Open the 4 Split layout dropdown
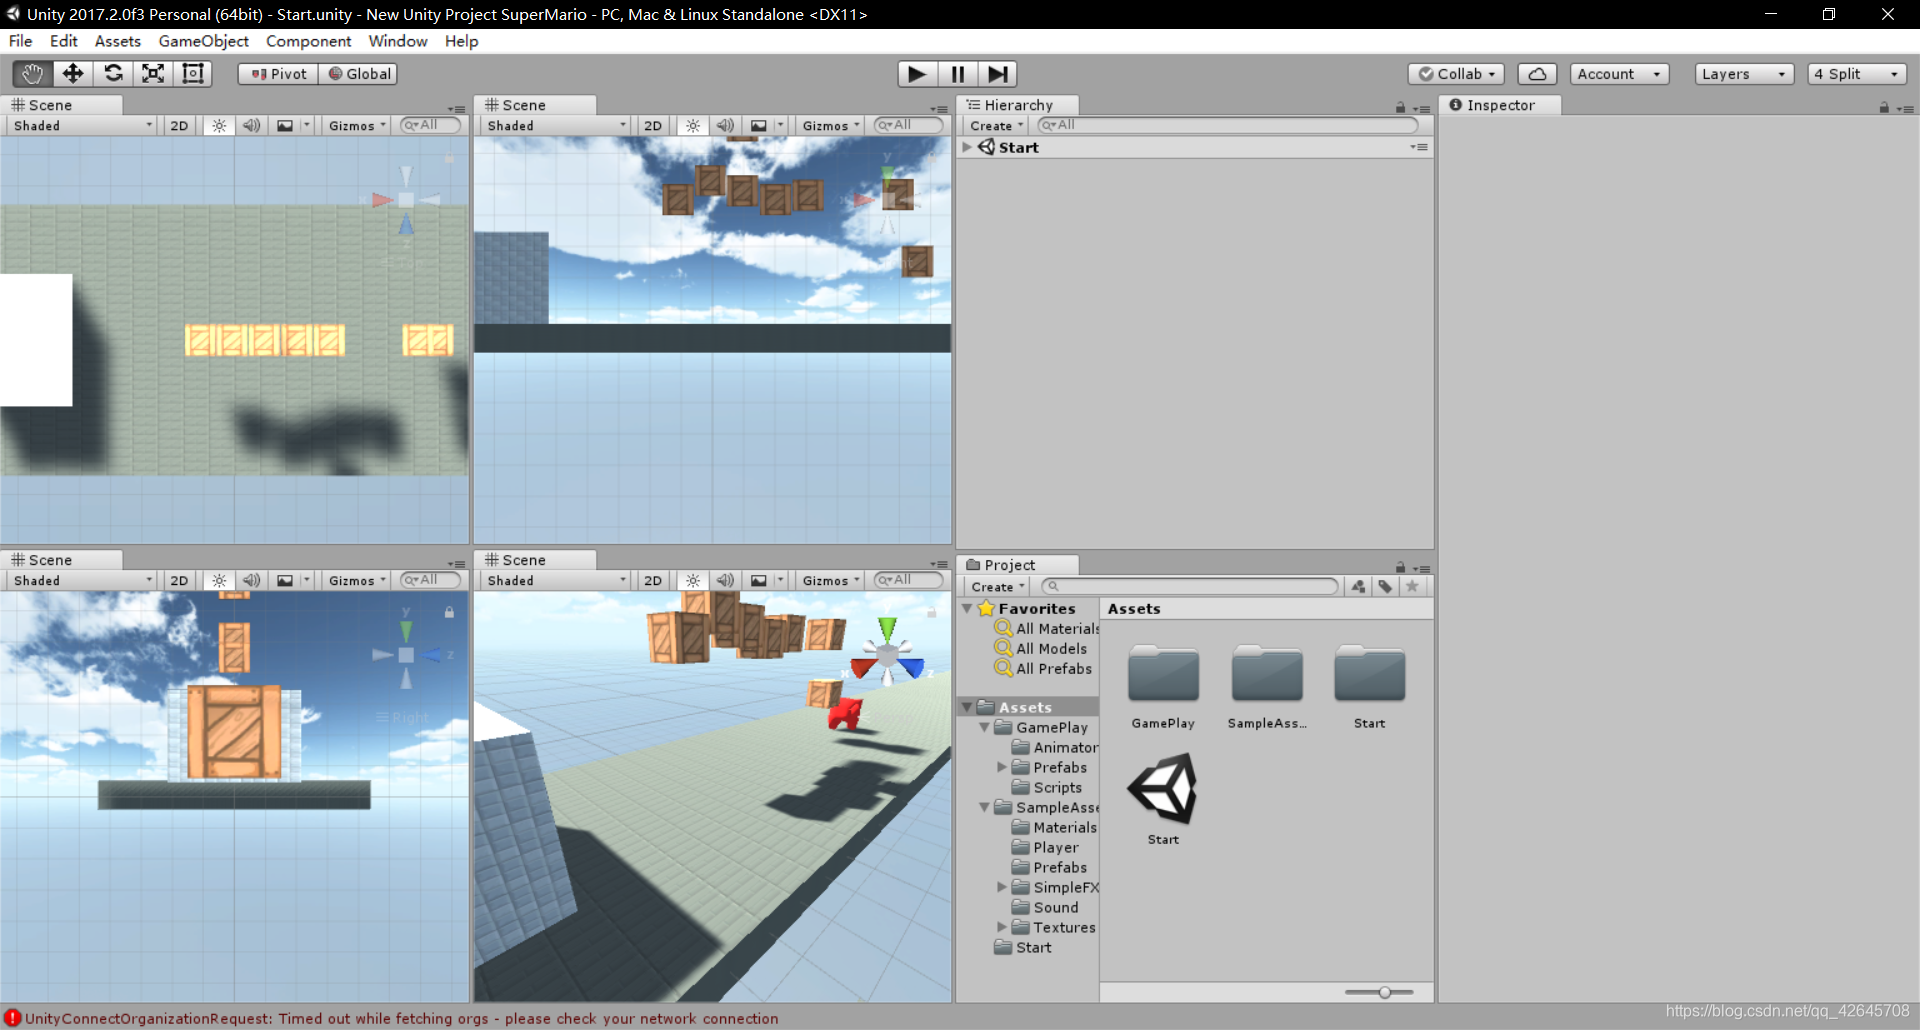This screenshot has height=1030, width=1920. [x=1857, y=74]
